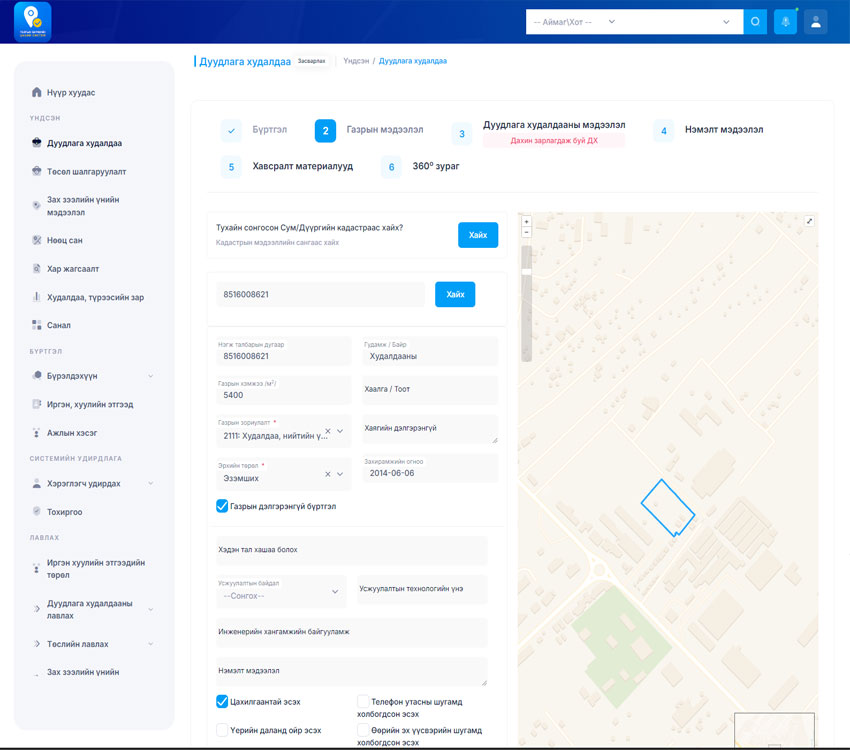Screen dimensions: 850x750
Task: Enable Телефон утасны шугамд холбогдсон checkbox
Action: coord(363,702)
